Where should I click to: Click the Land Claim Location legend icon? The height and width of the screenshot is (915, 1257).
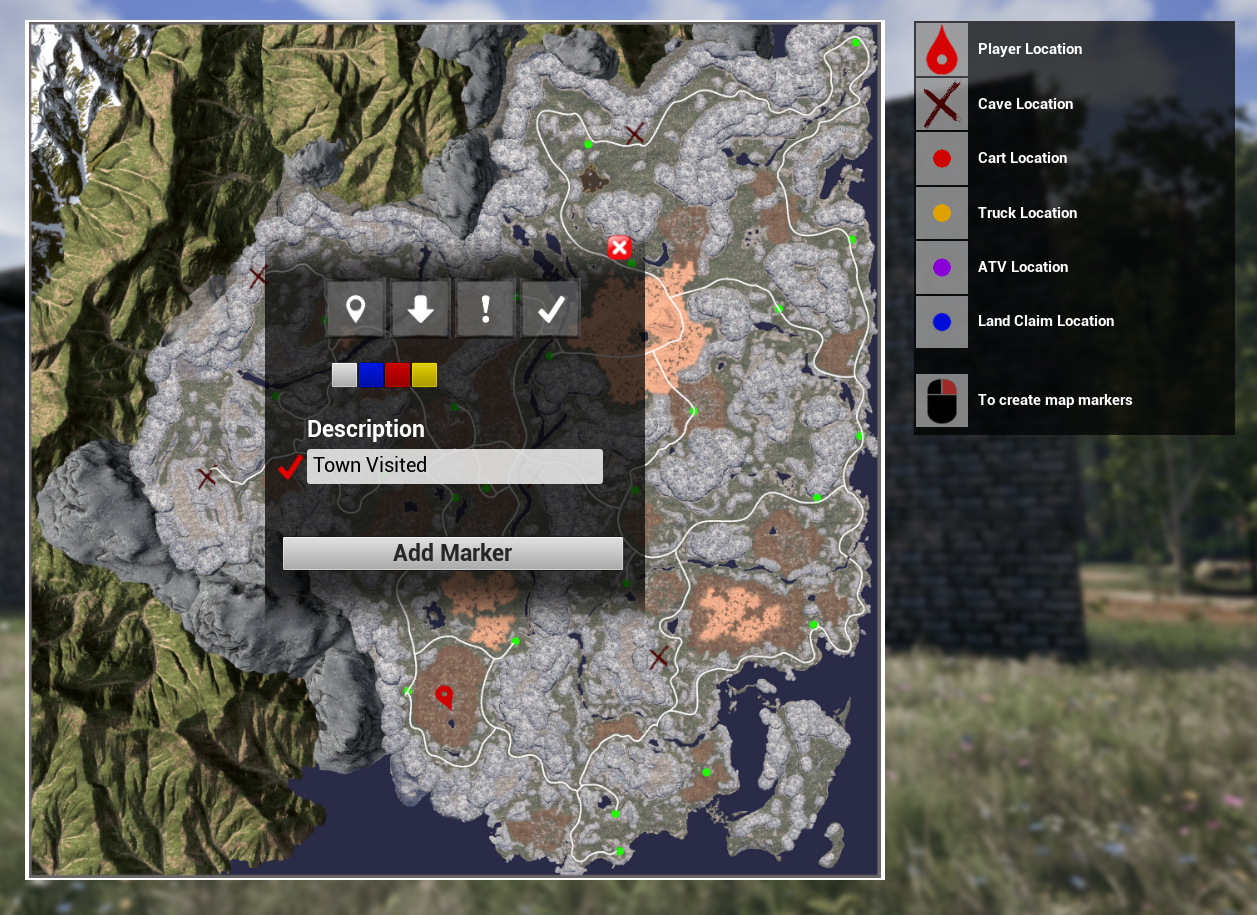[941, 322]
